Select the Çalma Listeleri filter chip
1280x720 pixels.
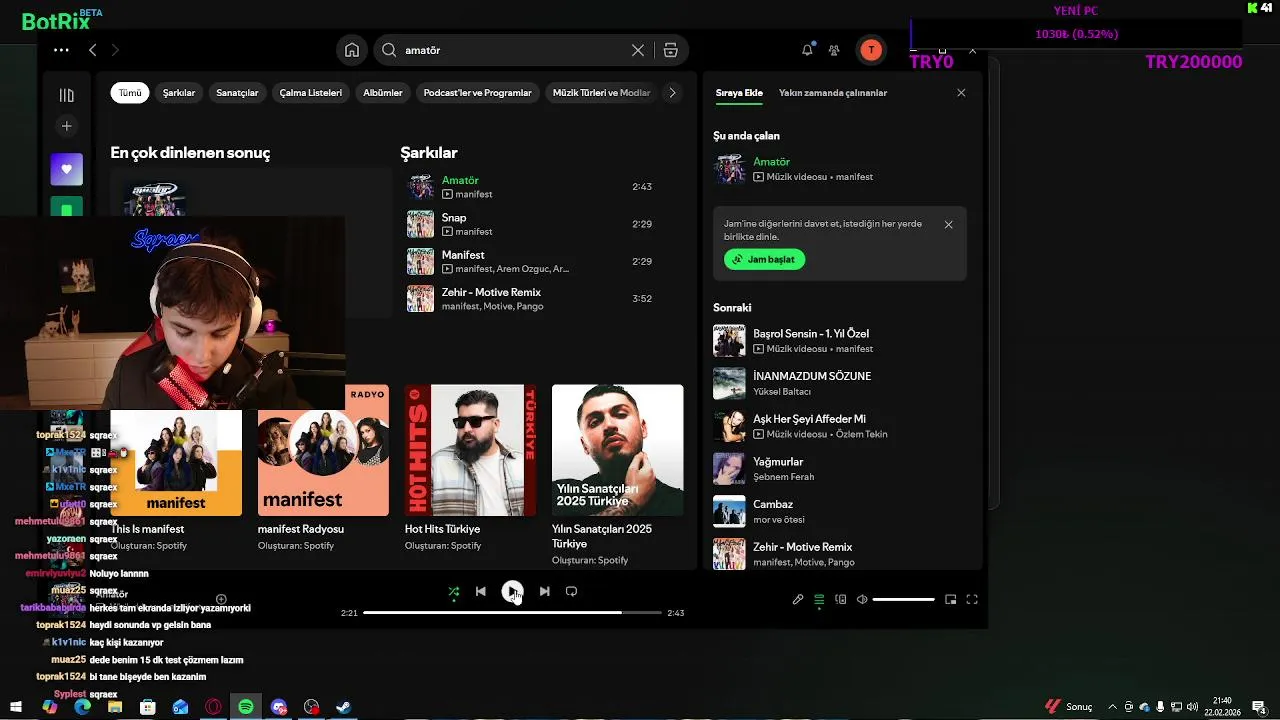310,93
